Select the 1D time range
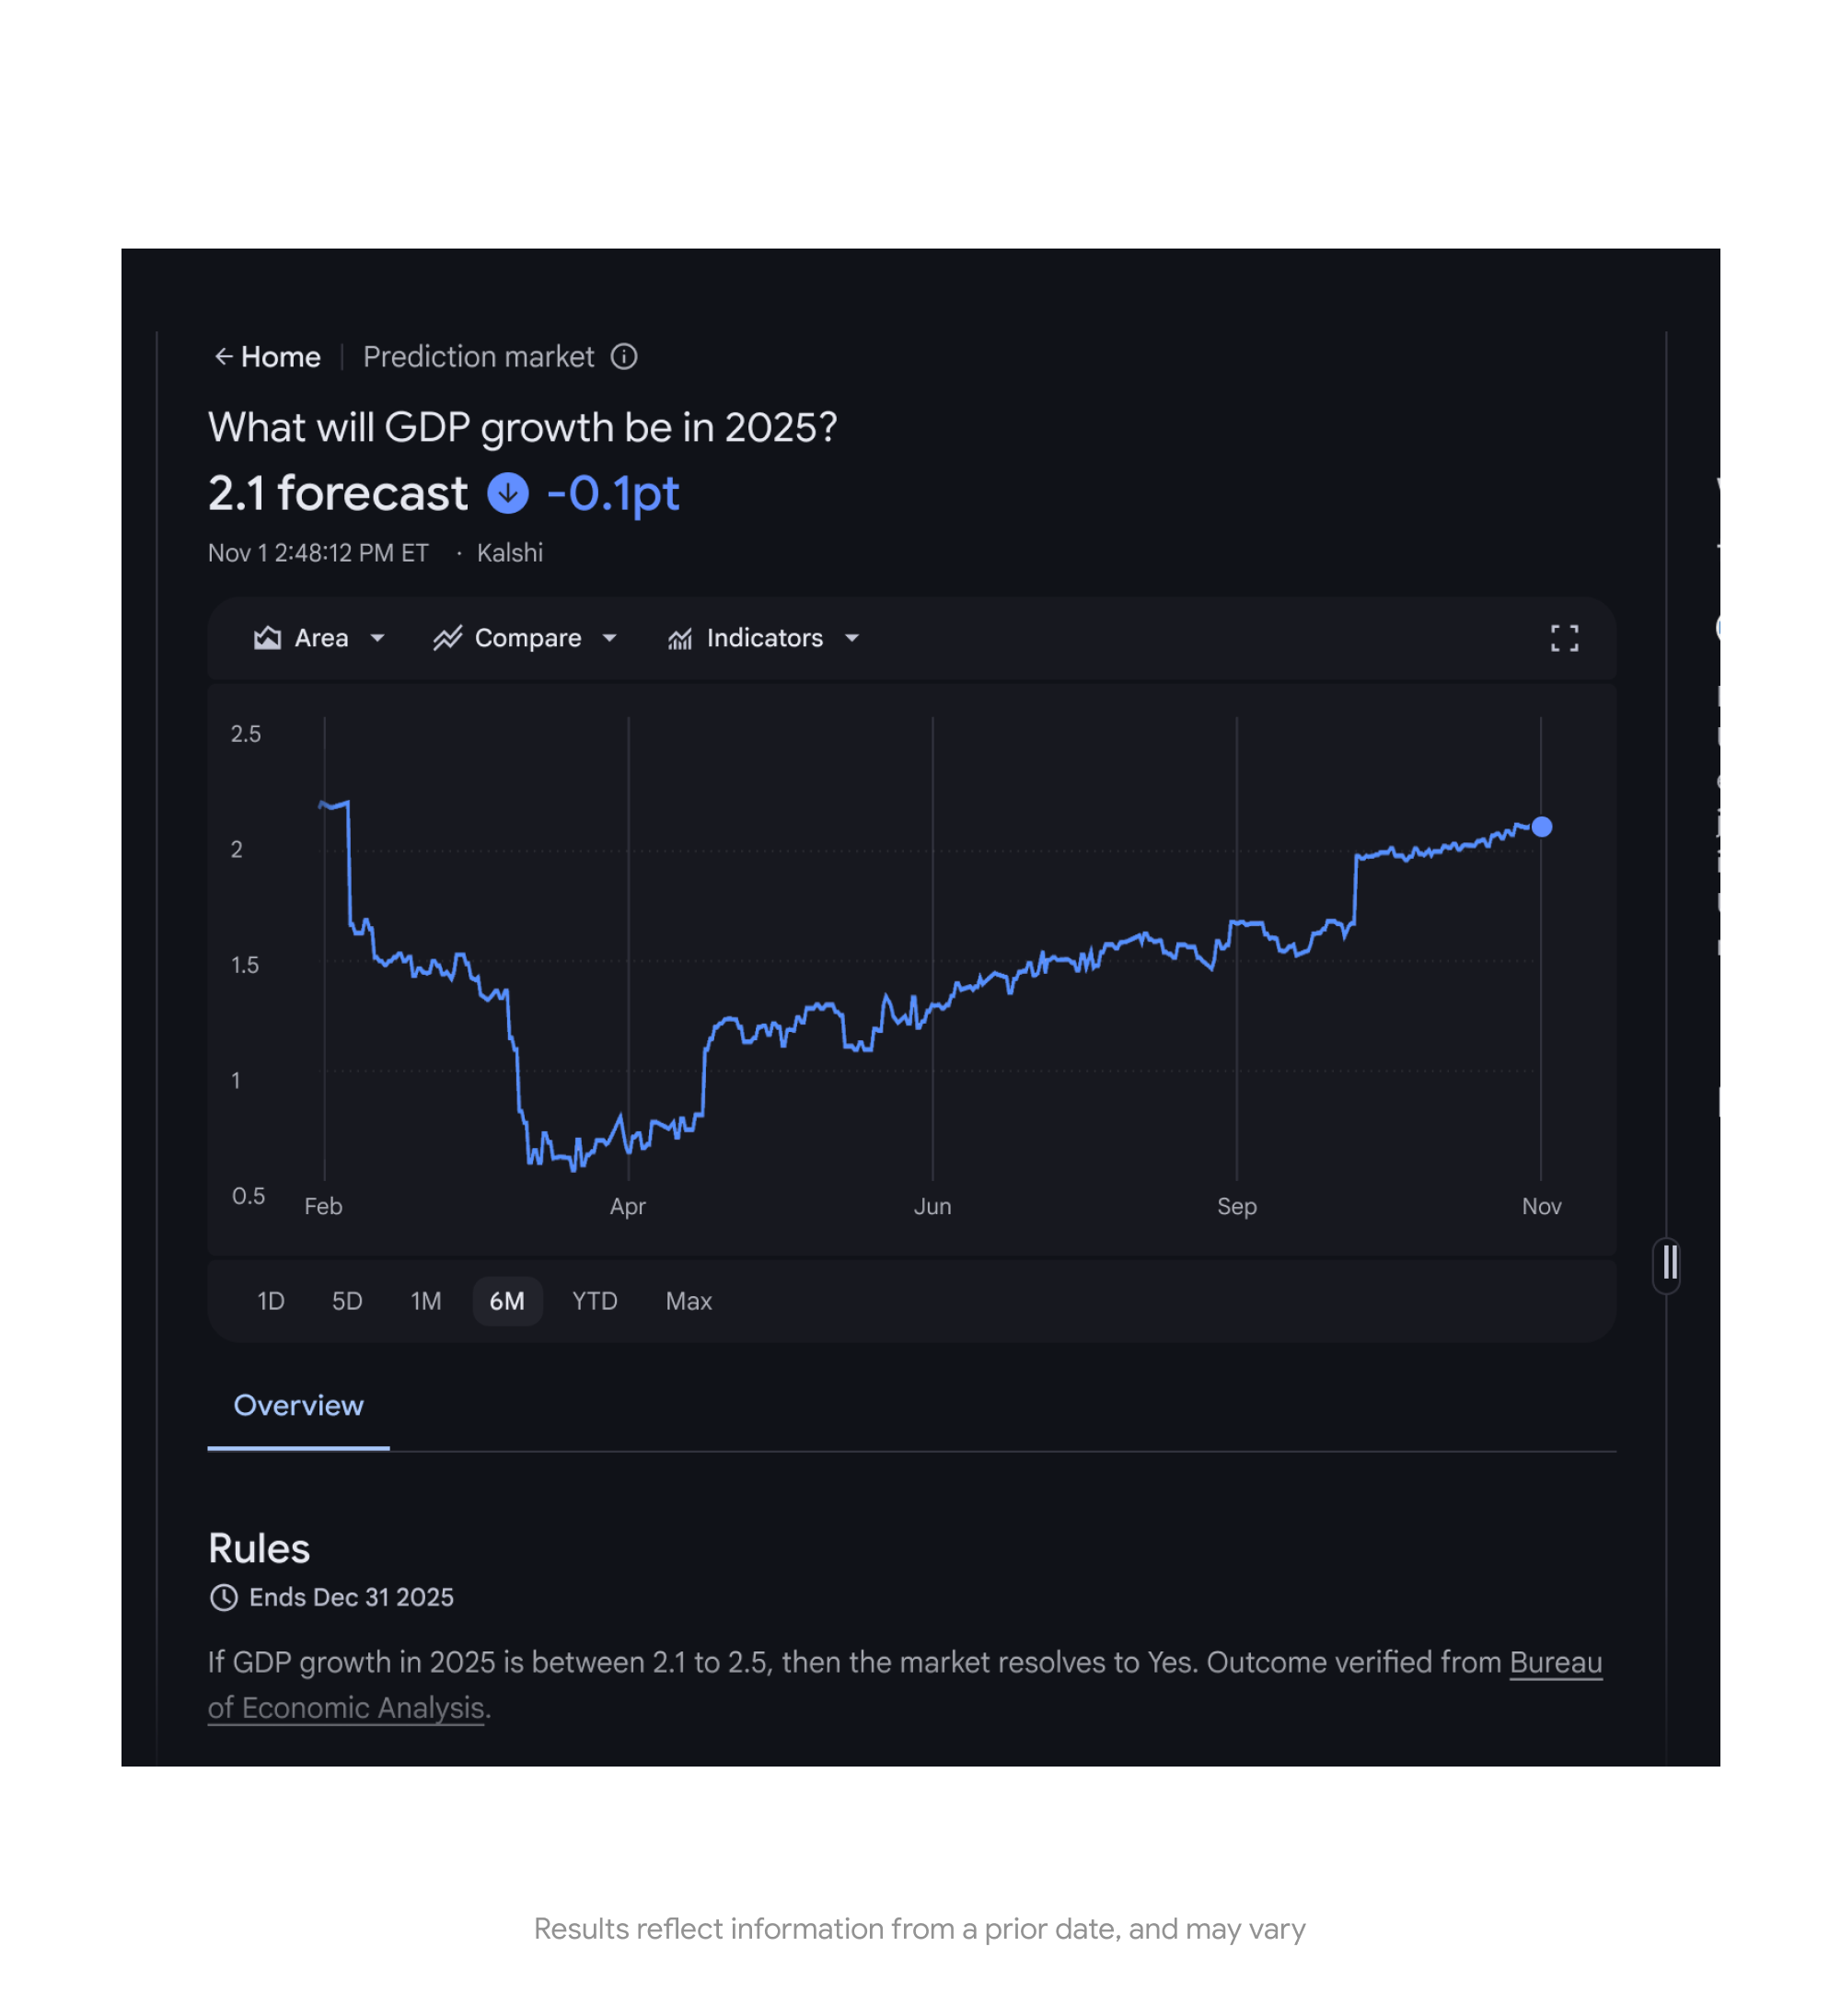 270,1301
